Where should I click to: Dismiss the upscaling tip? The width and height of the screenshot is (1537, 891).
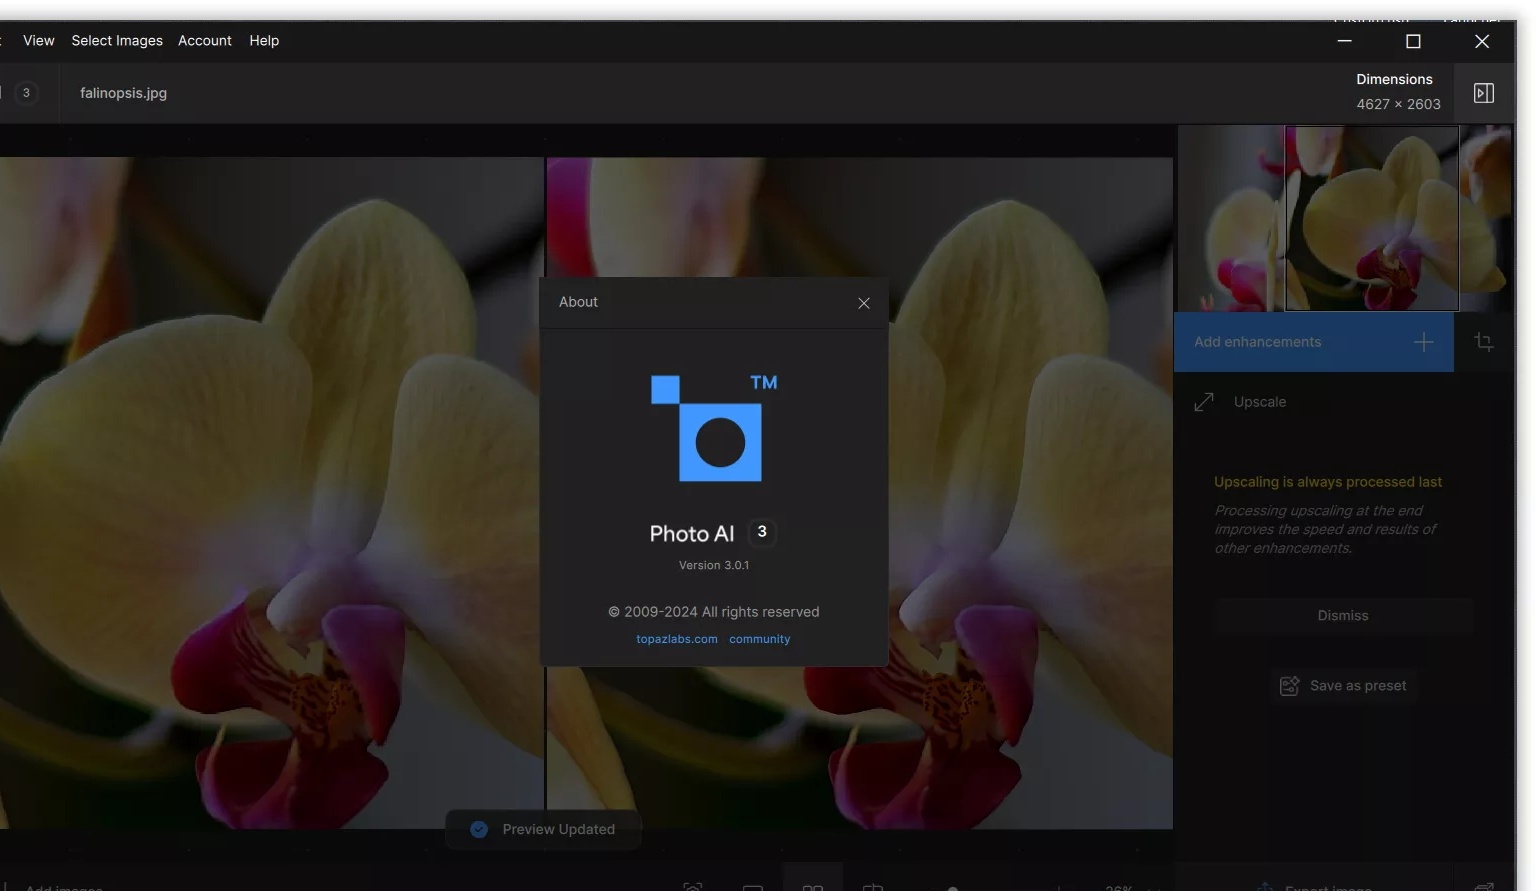click(x=1343, y=616)
